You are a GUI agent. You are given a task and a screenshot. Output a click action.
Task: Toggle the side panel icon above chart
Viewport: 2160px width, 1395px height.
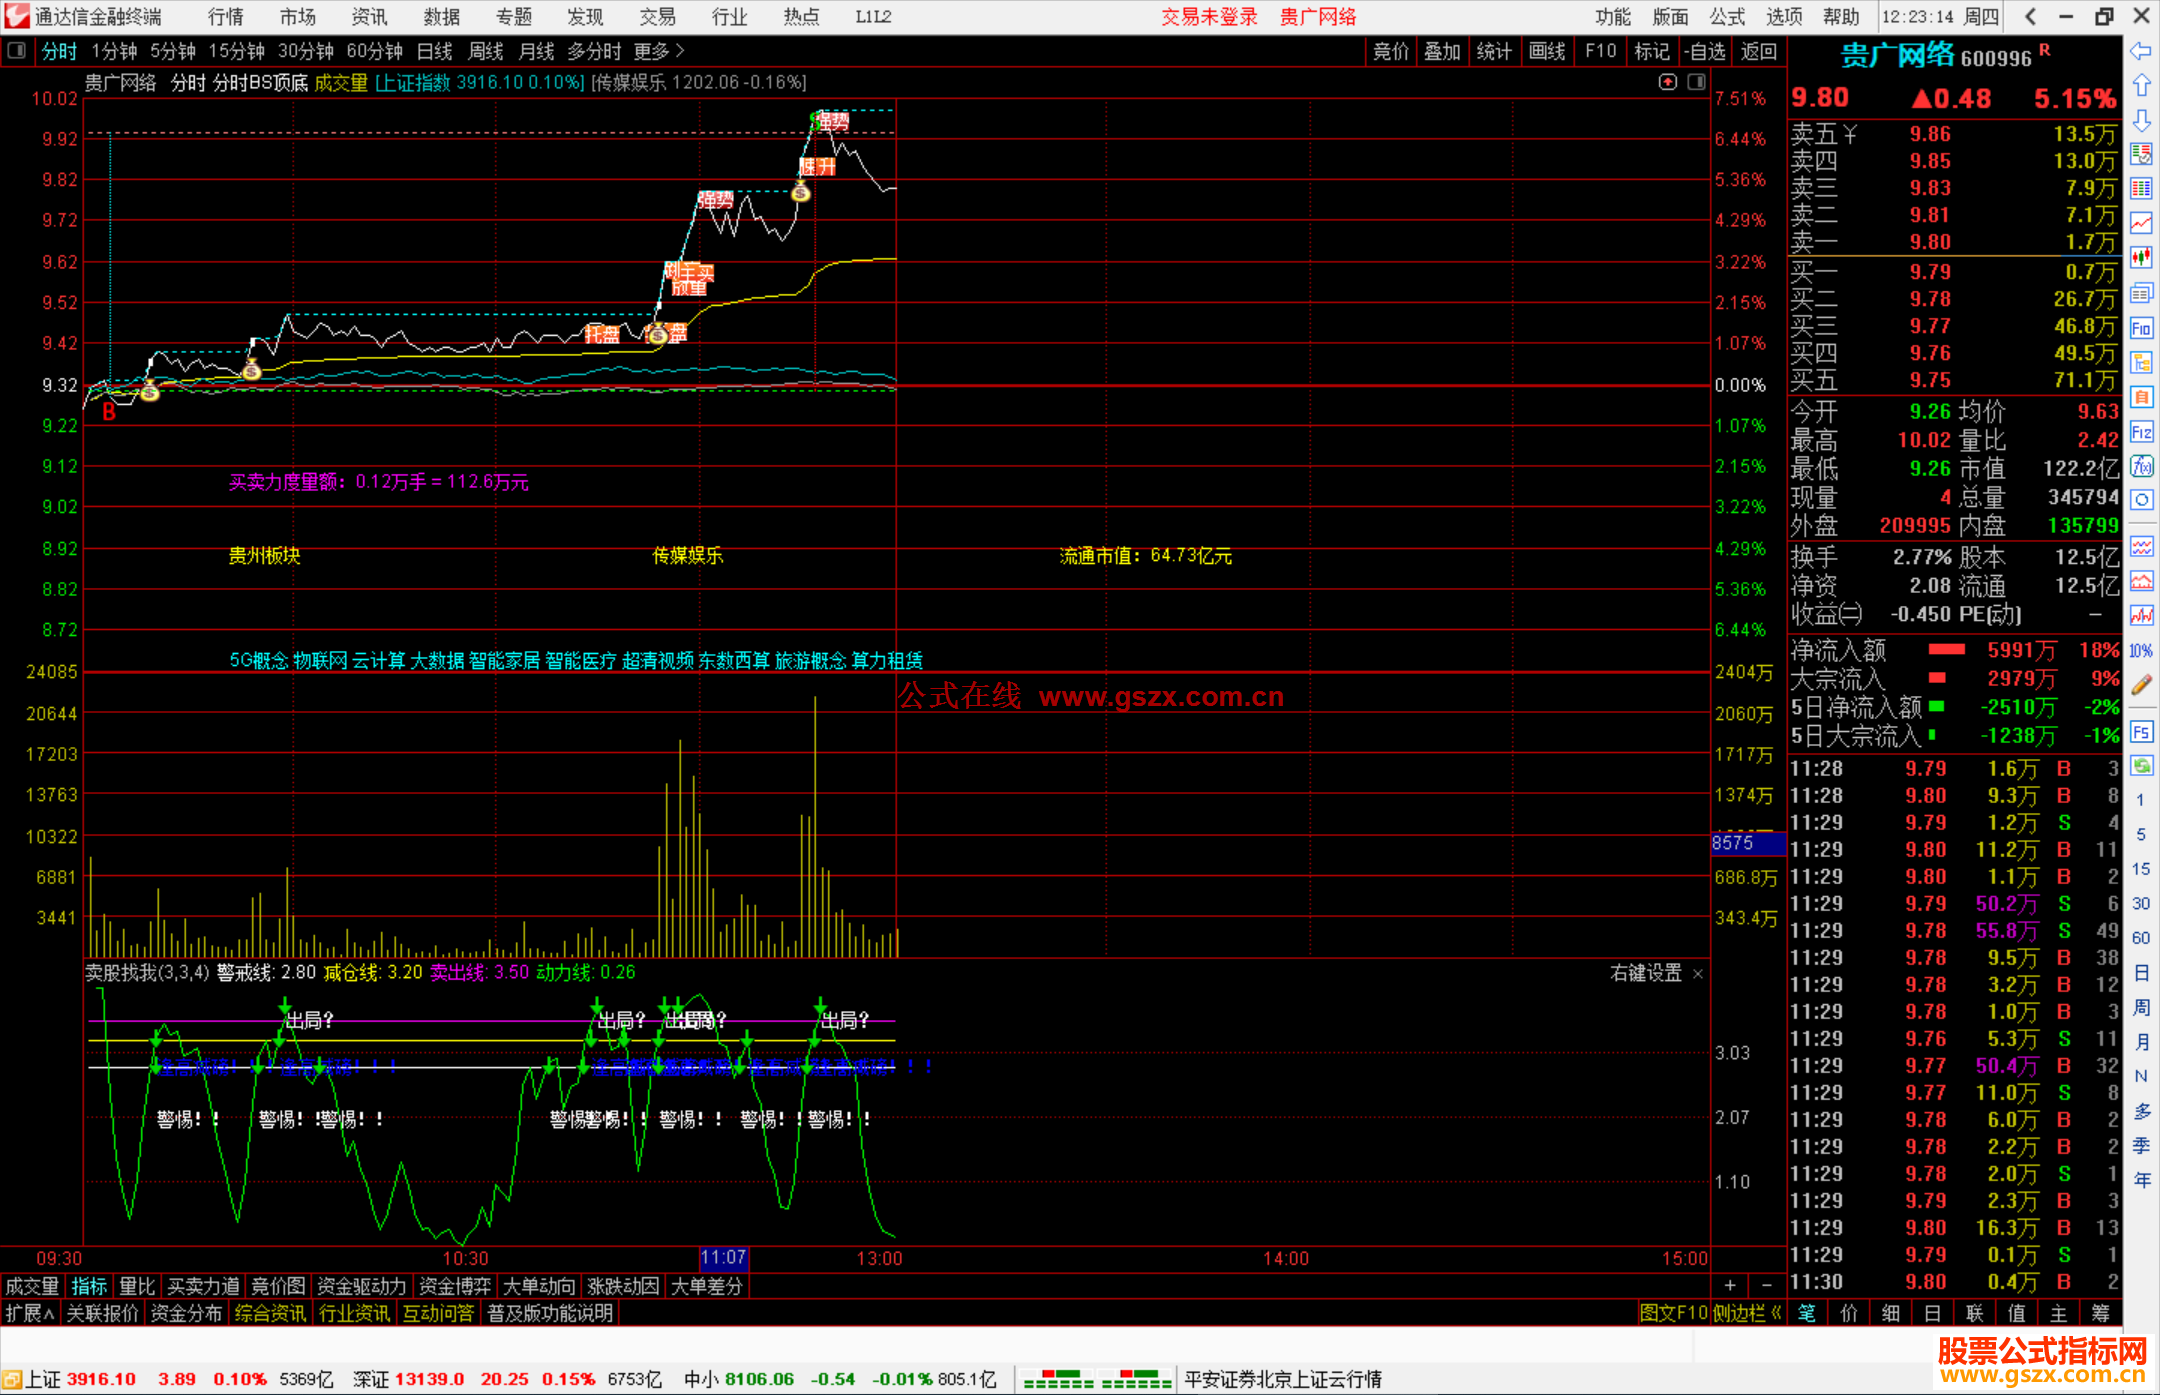click(x=1697, y=82)
